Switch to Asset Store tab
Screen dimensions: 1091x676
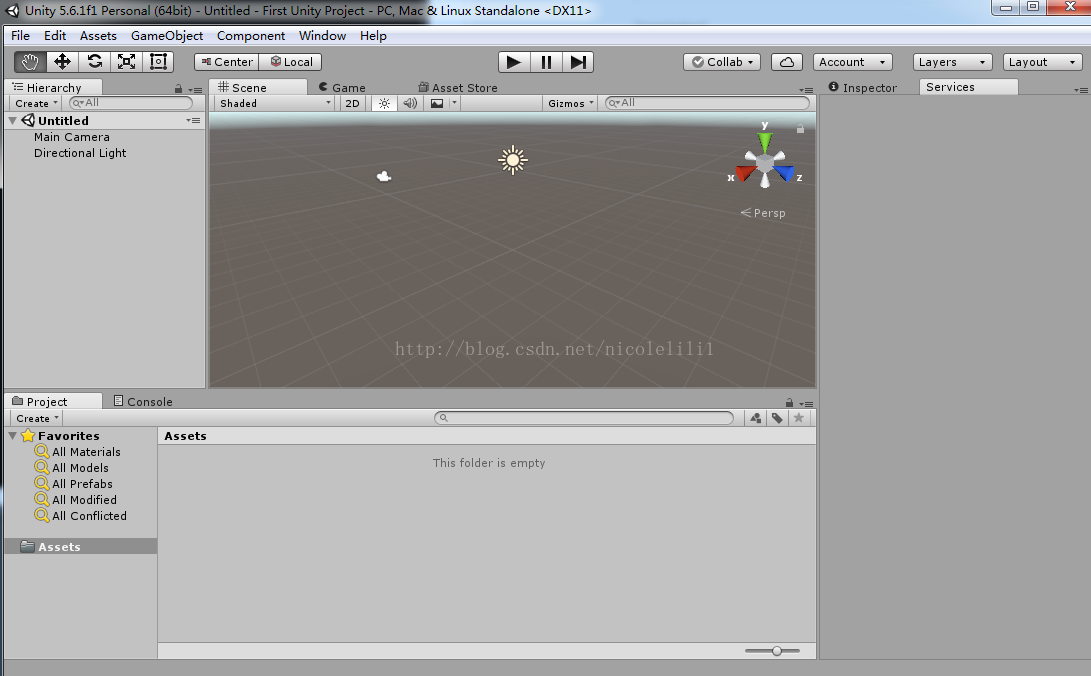click(458, 87)
